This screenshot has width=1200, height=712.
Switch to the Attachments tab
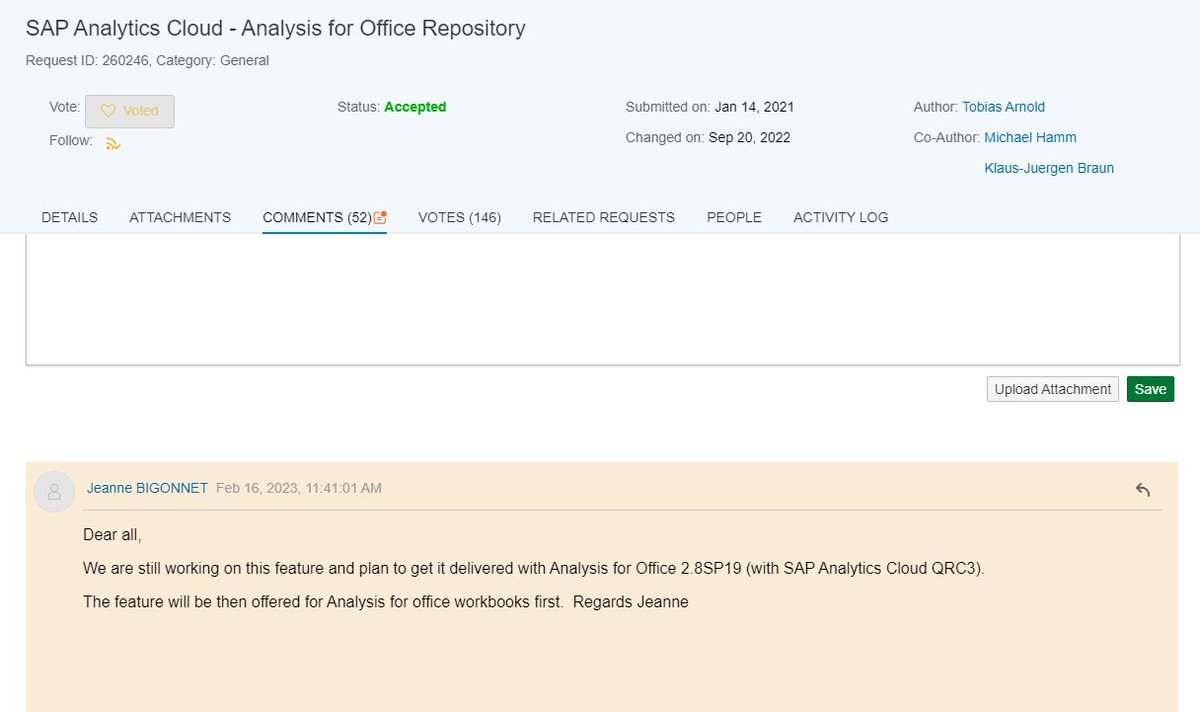tap(180, 217)
